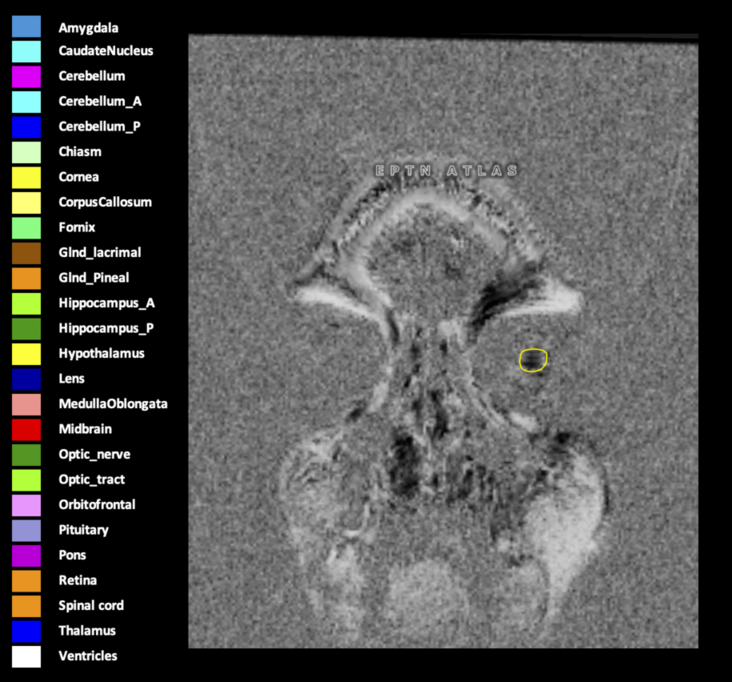Select the Cerebellum_A label
The width and height of the screenshot is (732, 682).
100,101
